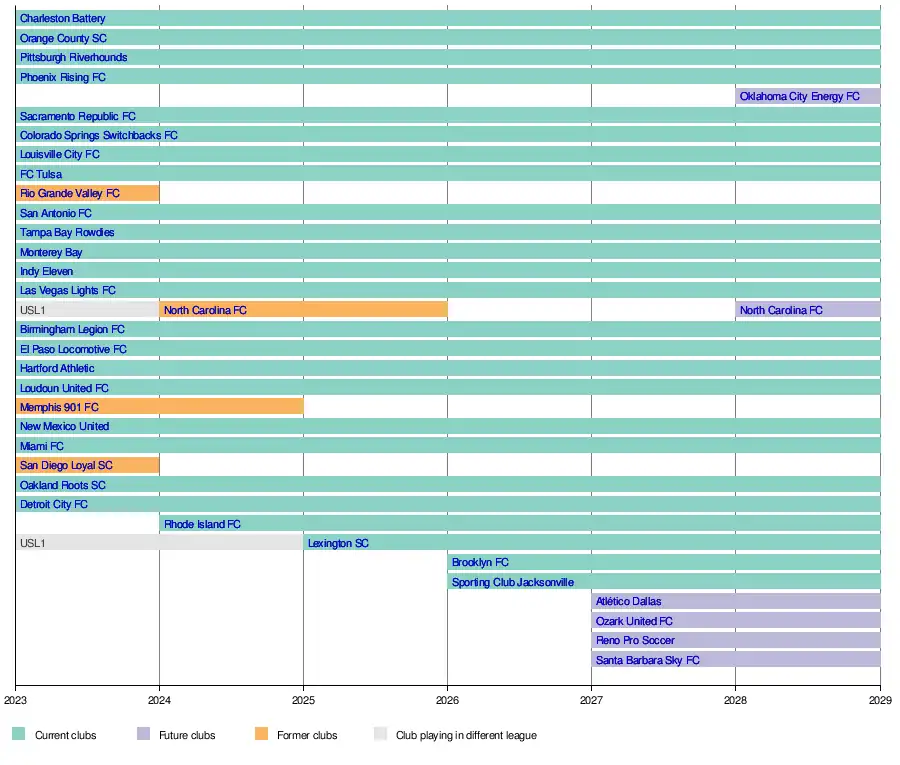Select the Rio Grande Valley FC bar label
Viewport: 900px width, 765px height.
click(x=69, y=193)
